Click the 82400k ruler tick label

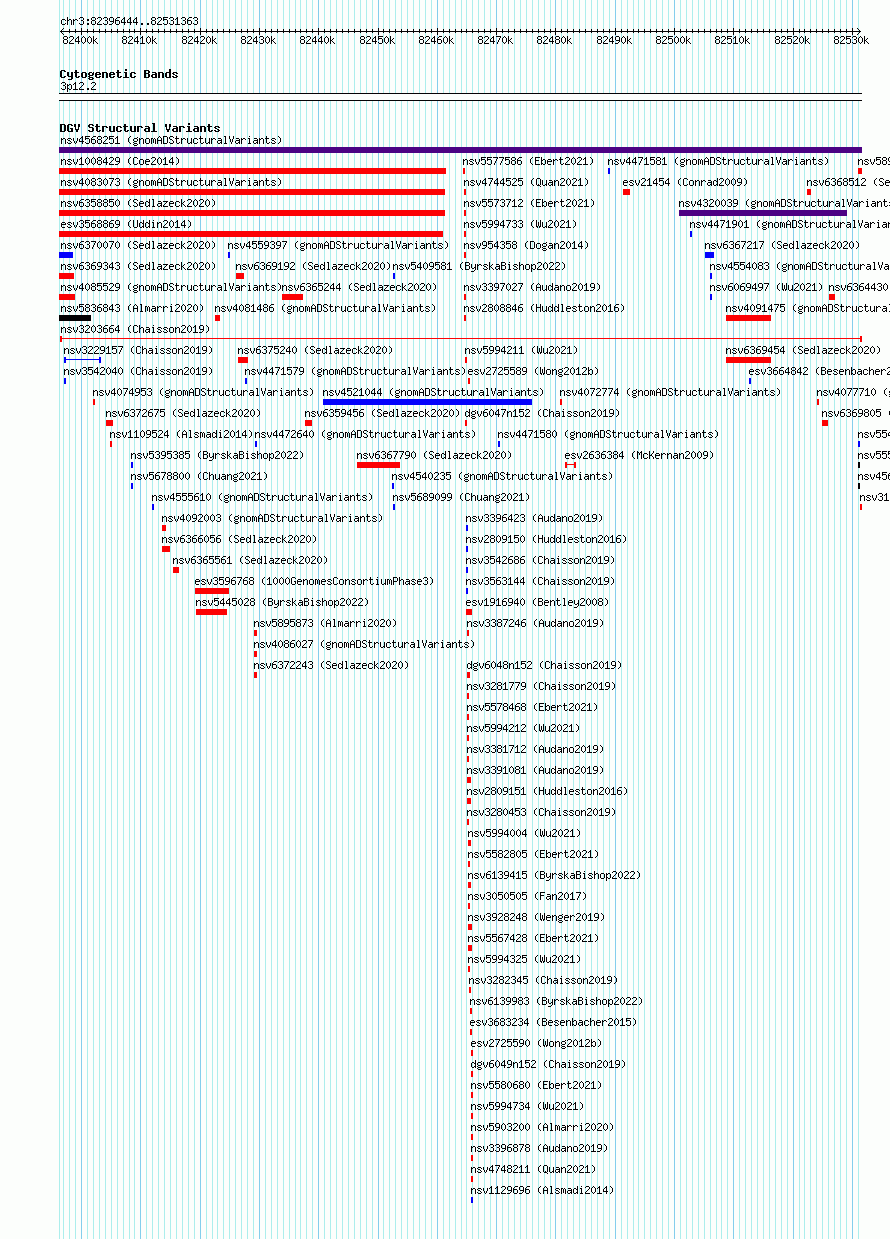(x=80, y=40)
